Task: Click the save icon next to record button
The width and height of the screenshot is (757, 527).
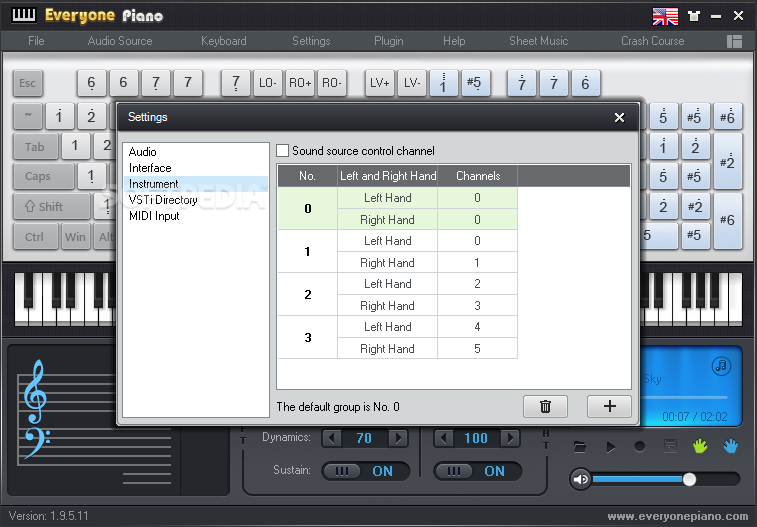Action: tap(670, 446)
